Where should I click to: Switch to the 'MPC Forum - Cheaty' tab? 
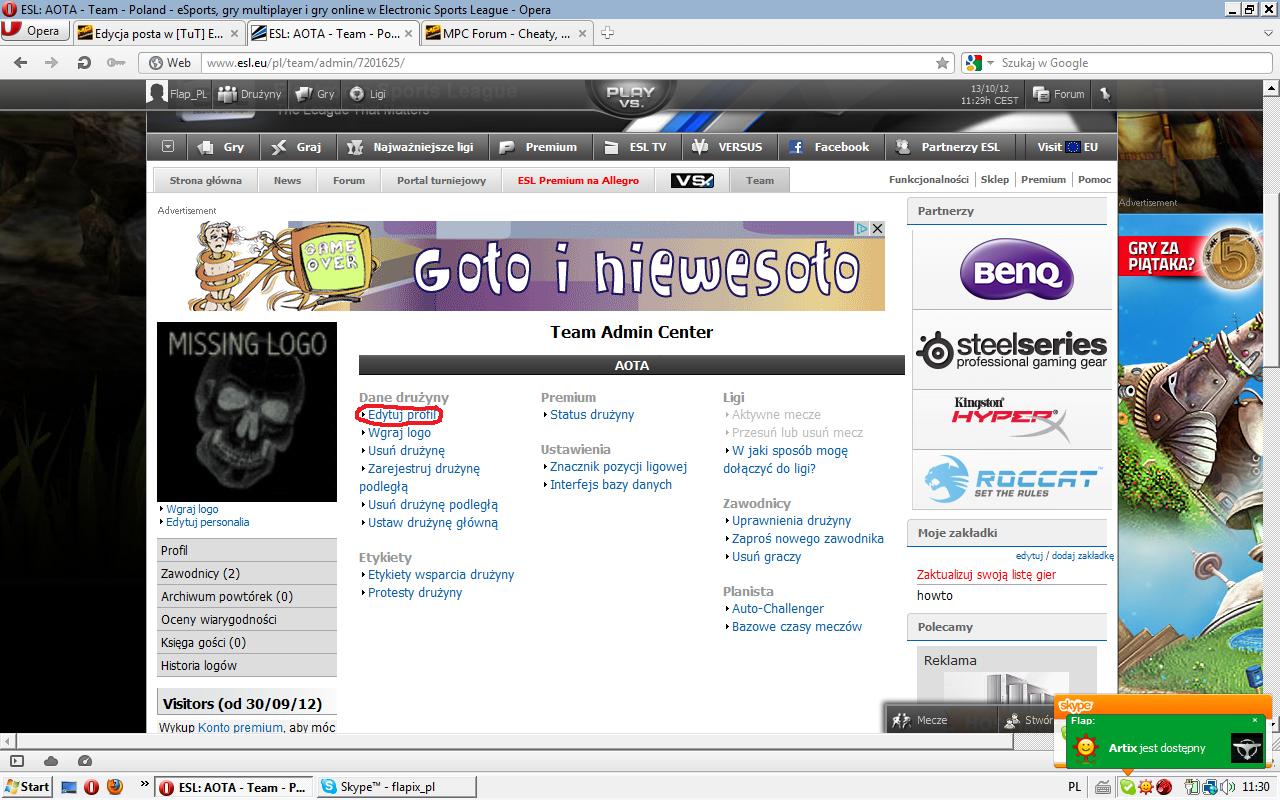[x=507, y=33]
